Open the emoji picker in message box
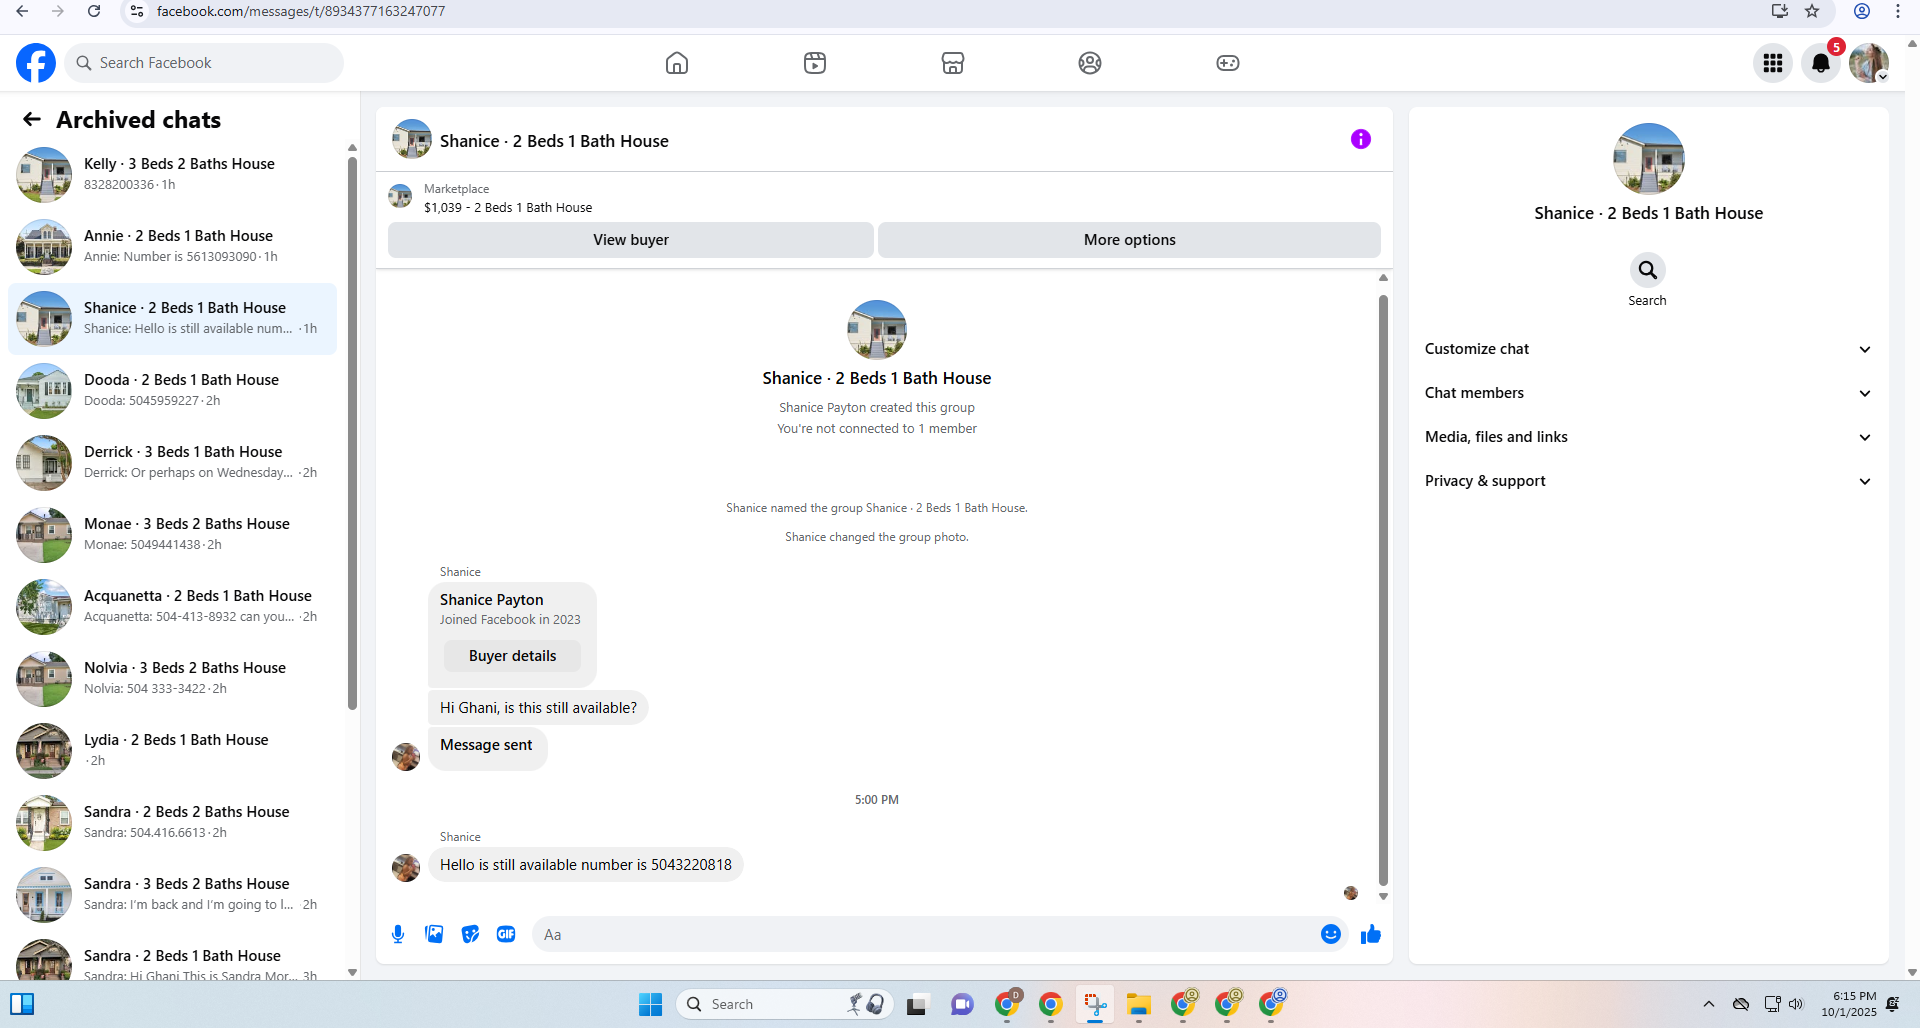The height and width of the screenshot is (1028, 1920). 1331,934
